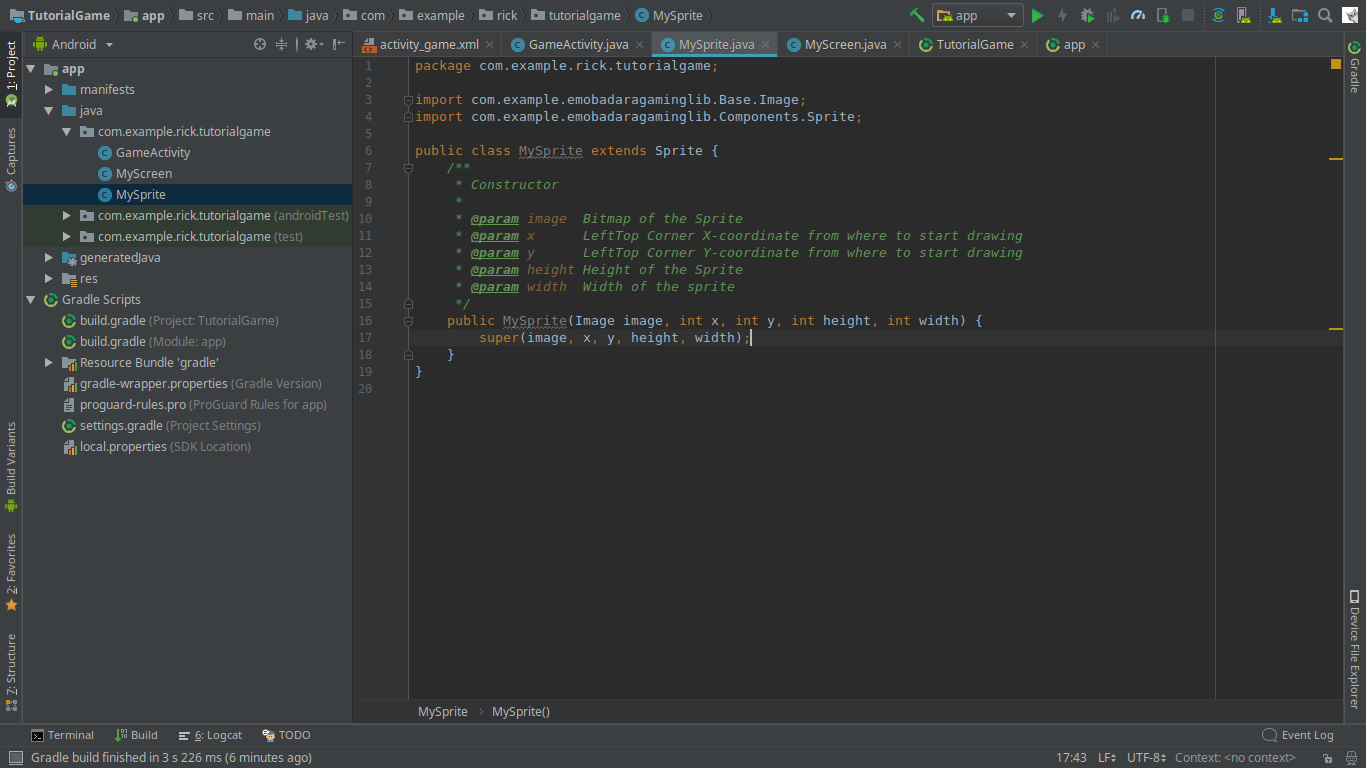Switch to the MyScreen.java tab
The height and width of the screenshot is (768, 1366).
tap(845, 45)
